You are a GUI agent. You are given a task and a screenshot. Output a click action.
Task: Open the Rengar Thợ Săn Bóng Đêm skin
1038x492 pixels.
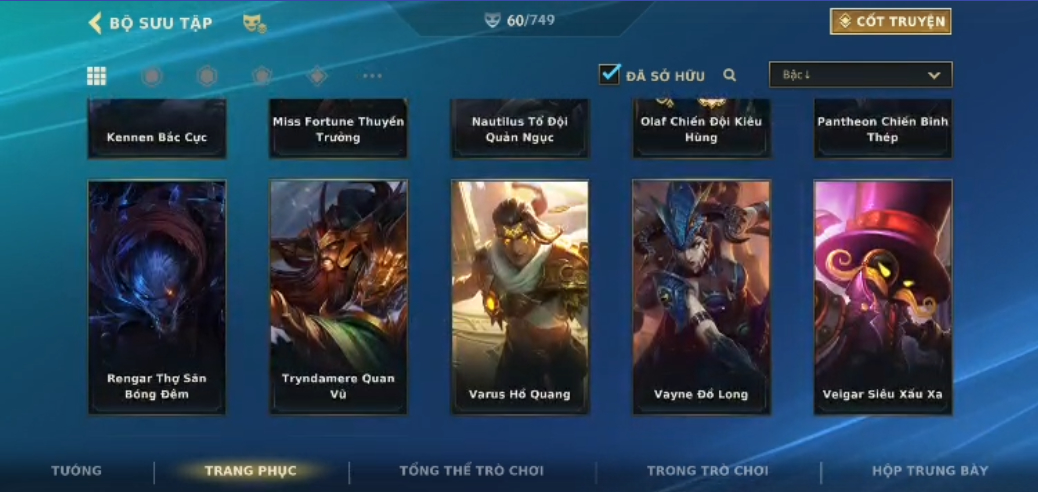157,297
